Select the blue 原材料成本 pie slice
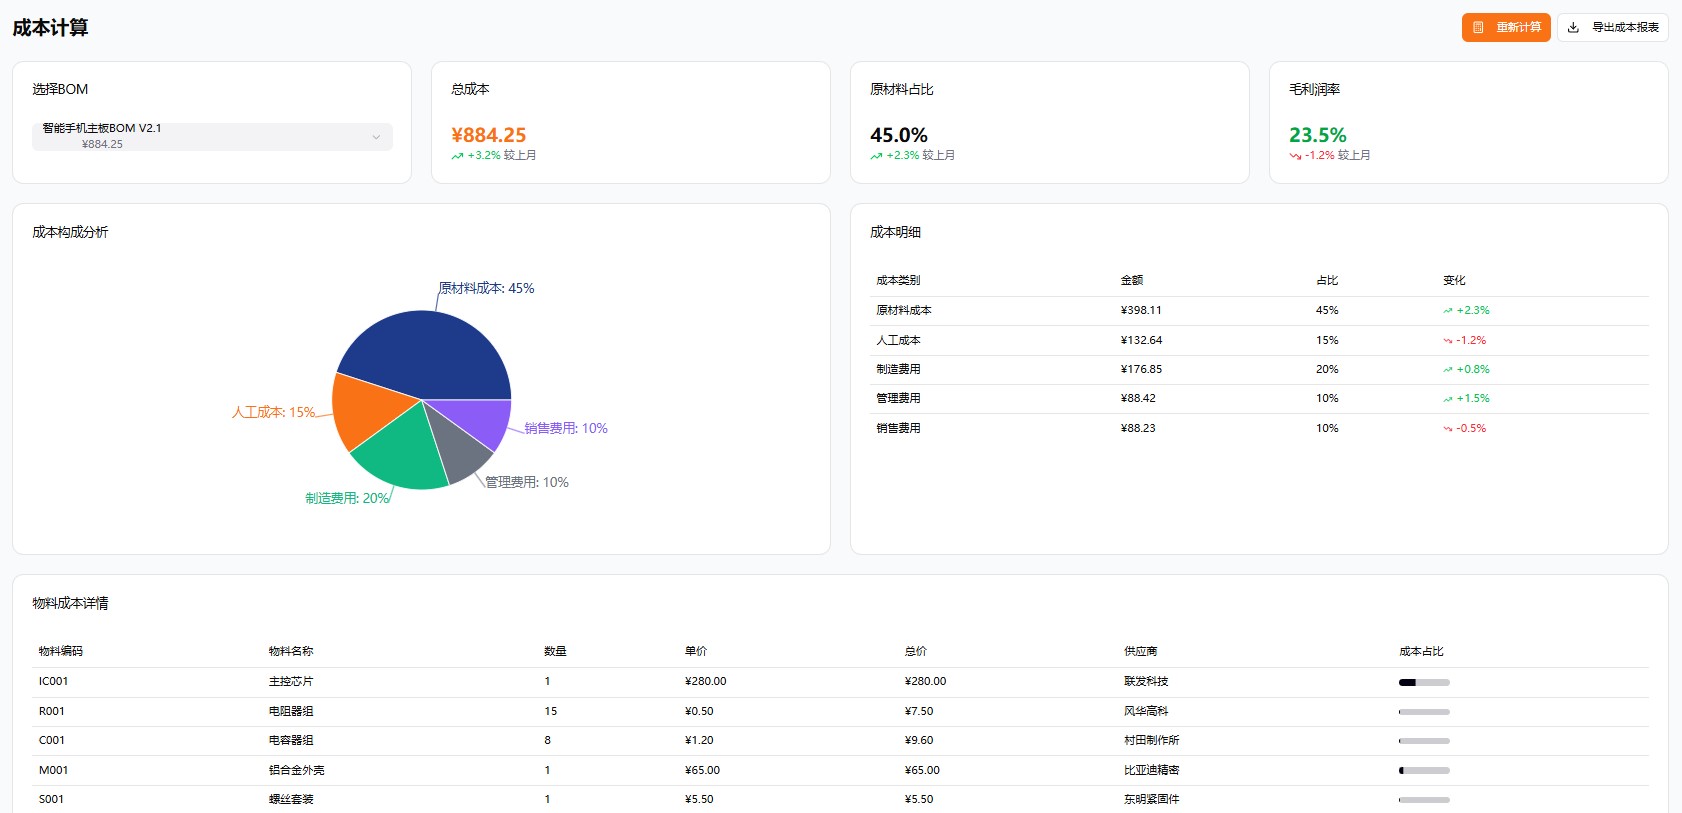The height and width of the screenshot is (813, 1682). click(425, 355)
